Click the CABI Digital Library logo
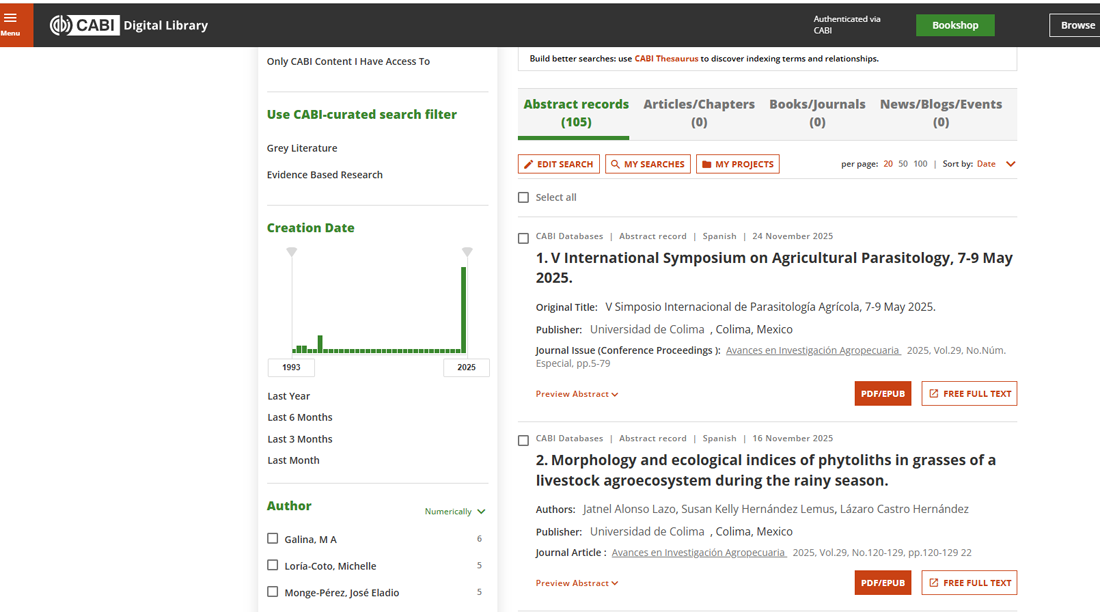The height and width of the screenshot is (612, 1100). (129, 25)
